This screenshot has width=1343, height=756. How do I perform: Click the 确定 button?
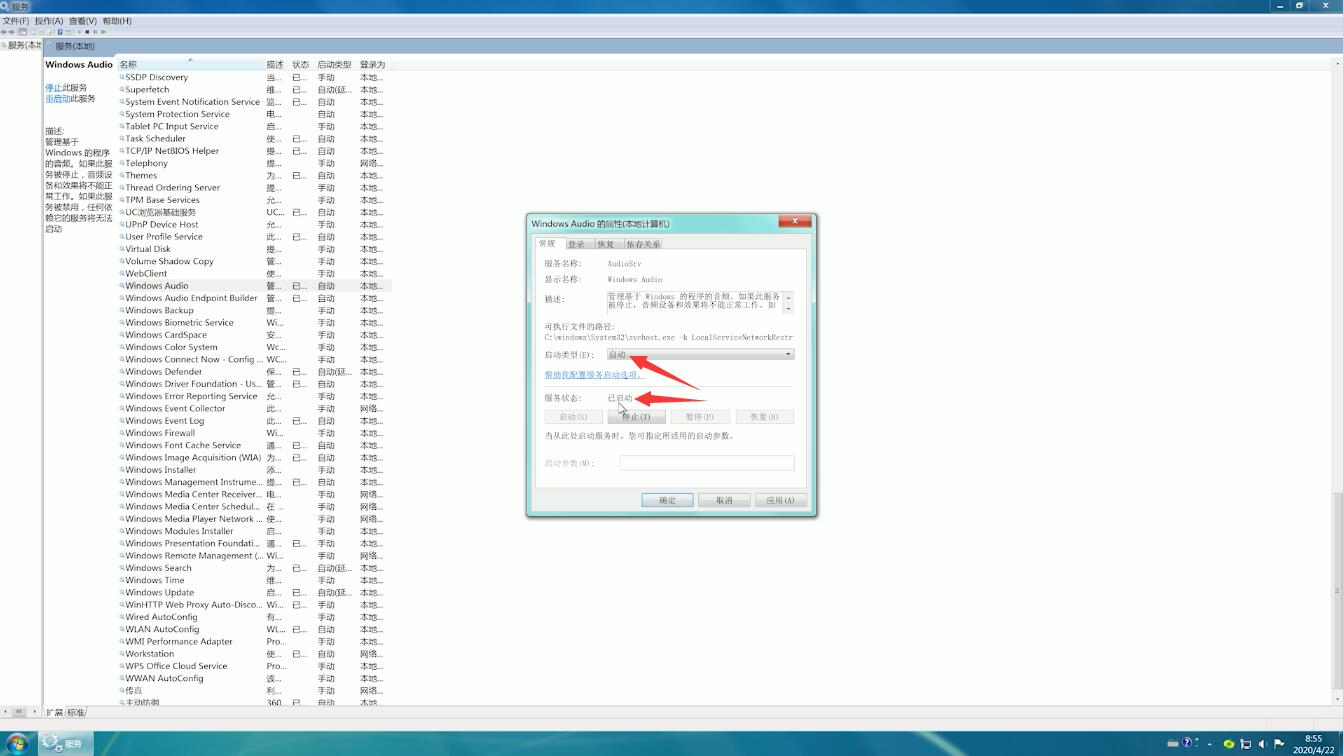click(667, 500)
